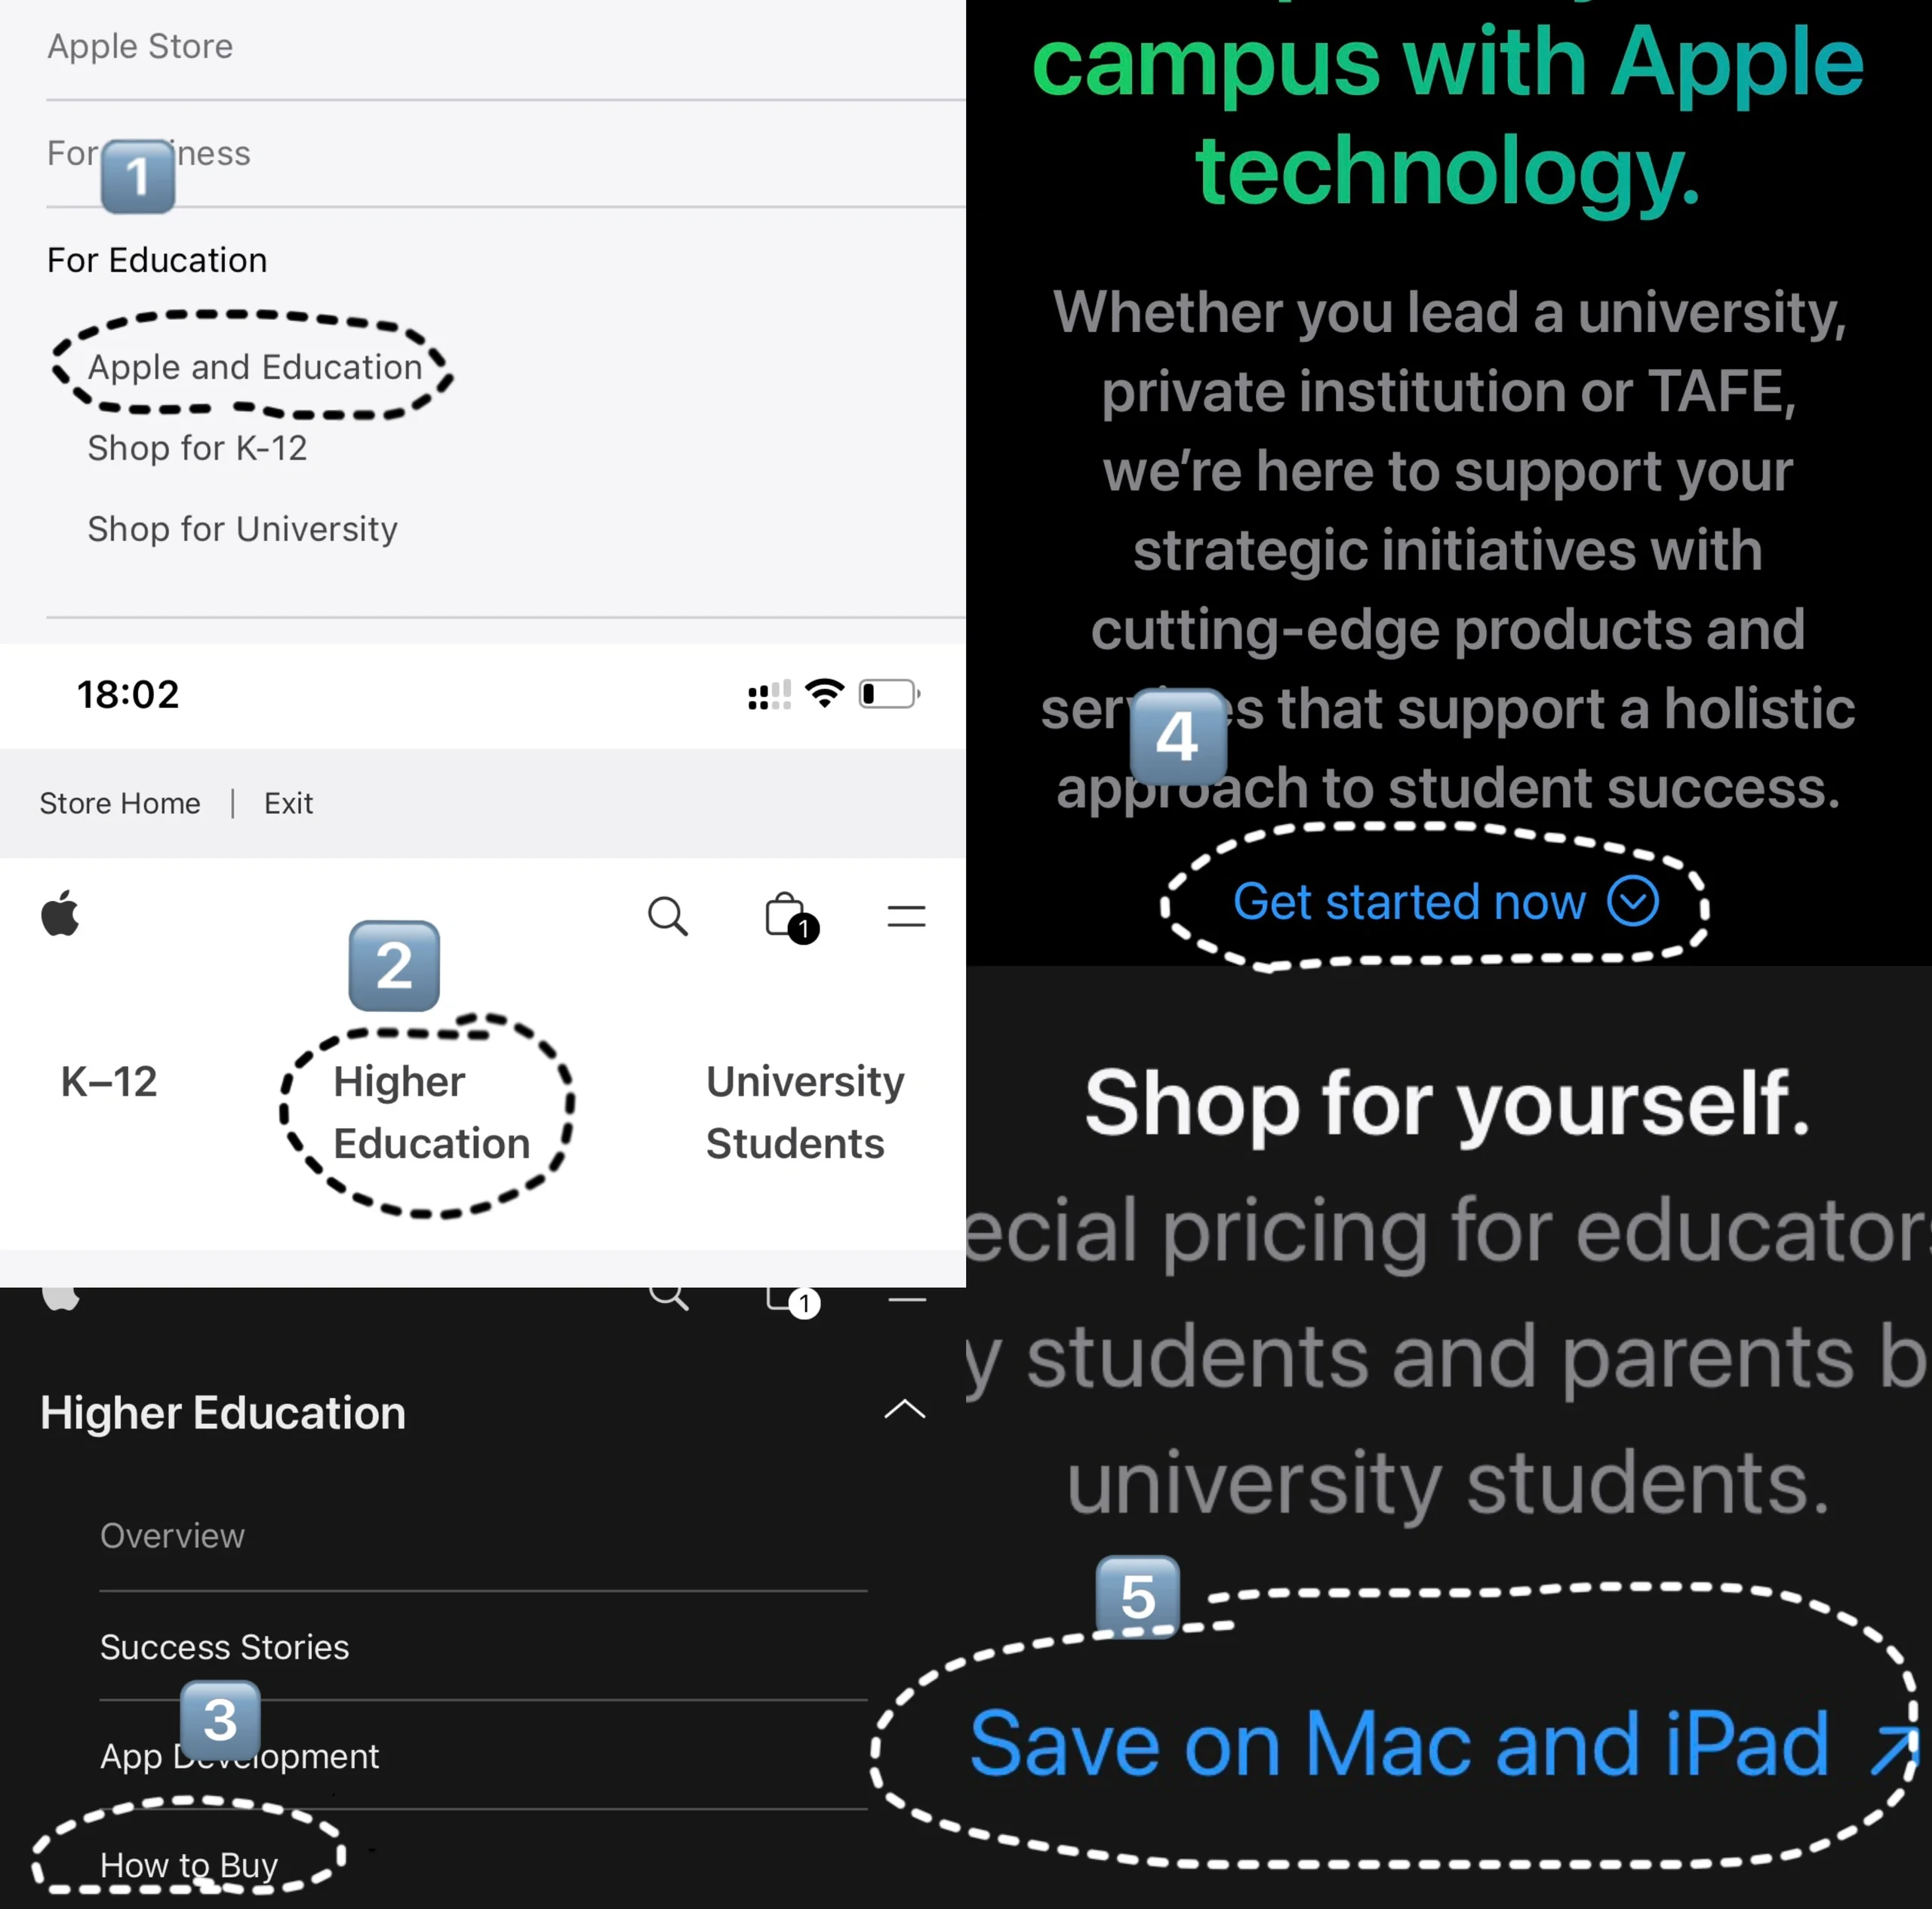Select the Apple and Education link
This screenshot has height=1909, width=1932.
254,367
